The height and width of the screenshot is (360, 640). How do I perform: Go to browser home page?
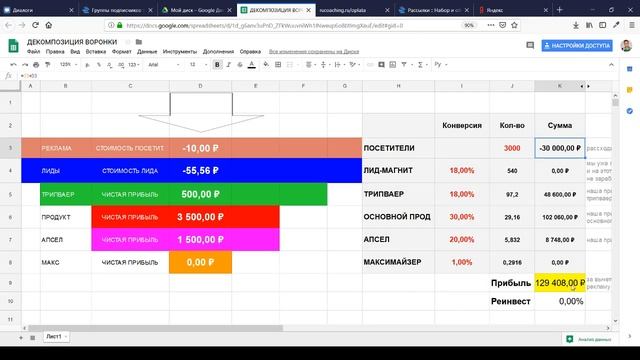[49, 25]
